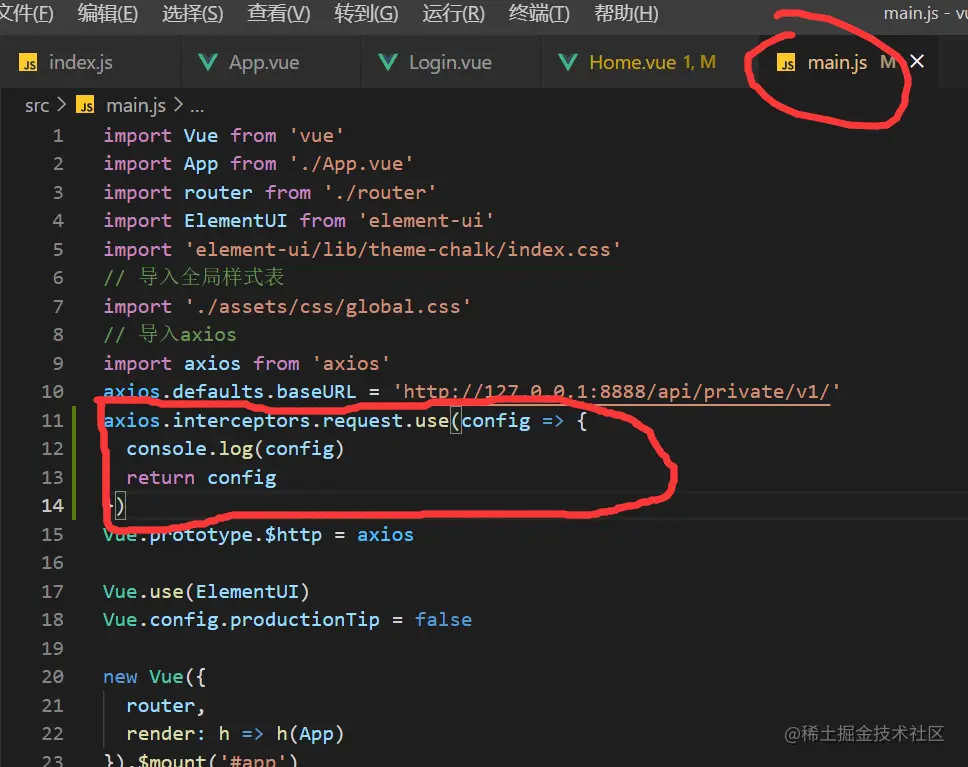Click the Vue icon on App.vue tab
Viewport: 968px width, 767px height.
tap(208, 62)
